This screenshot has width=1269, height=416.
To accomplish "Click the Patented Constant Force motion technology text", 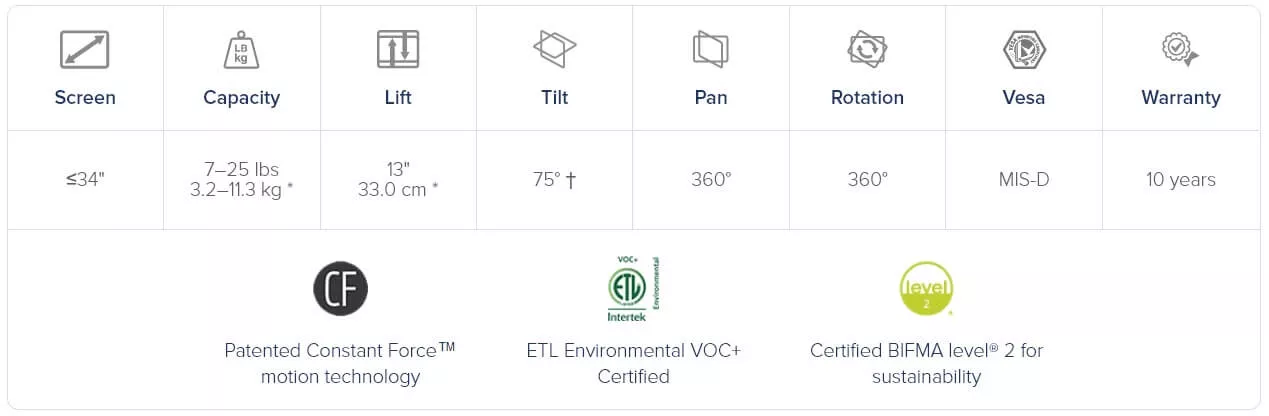I will (340, 364).
